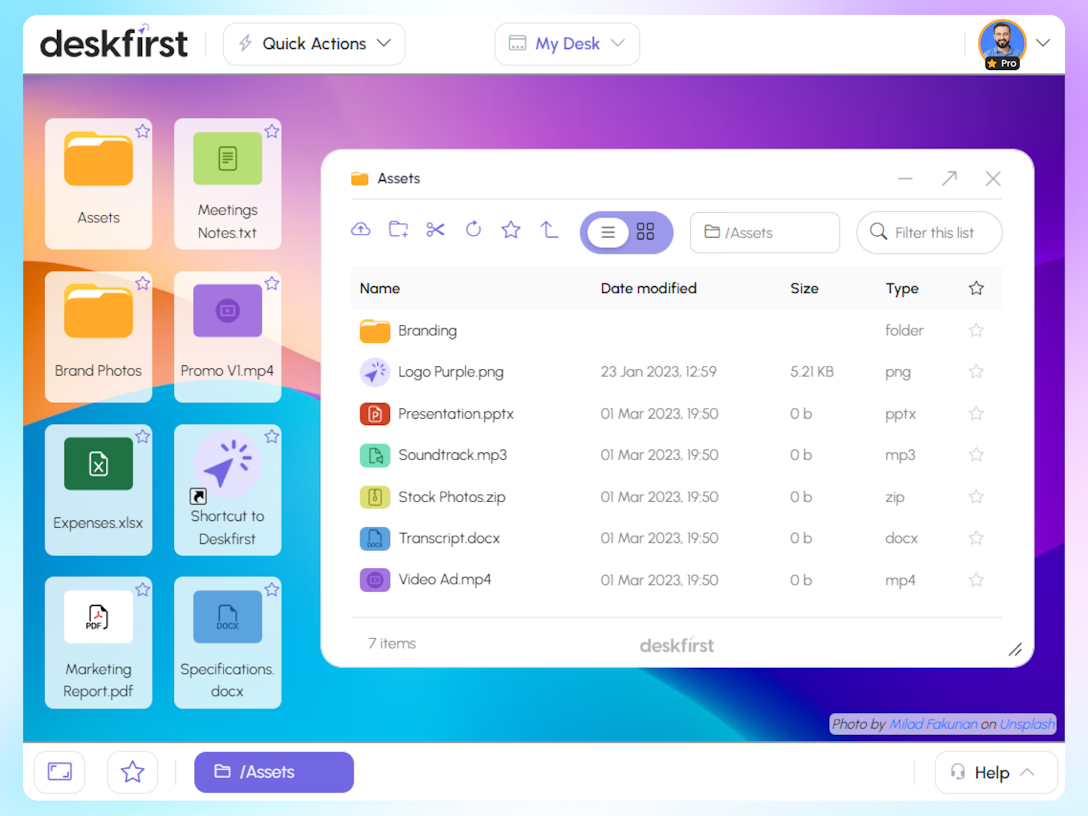The image size is (1088, 816).
Task: Click the fullscreen icon in bottom bar
Action: pos(60,772)
